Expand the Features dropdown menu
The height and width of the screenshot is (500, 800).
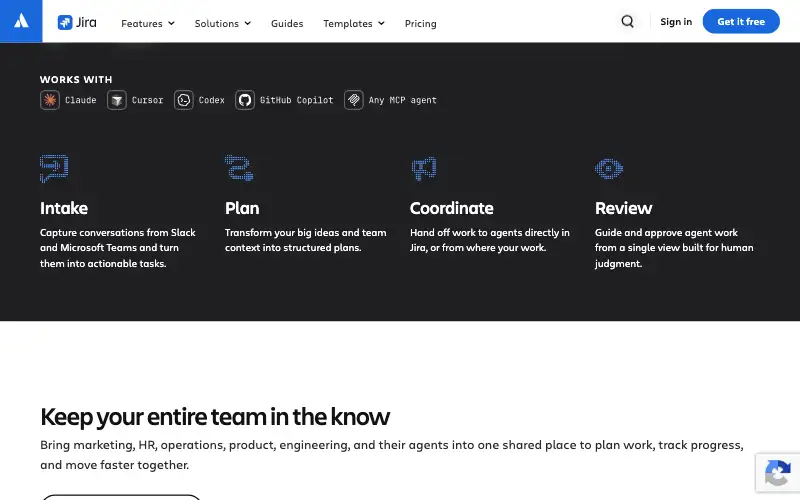click(x=148, y=23)
